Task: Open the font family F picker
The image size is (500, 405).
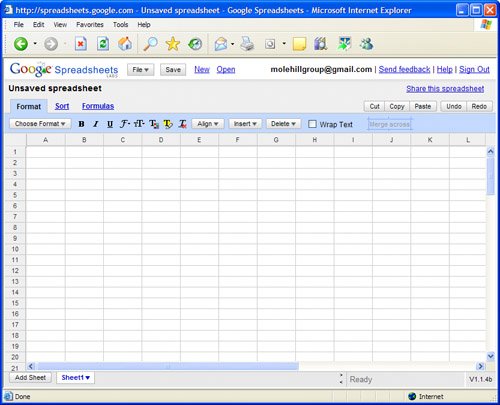Action: (125, 124)
